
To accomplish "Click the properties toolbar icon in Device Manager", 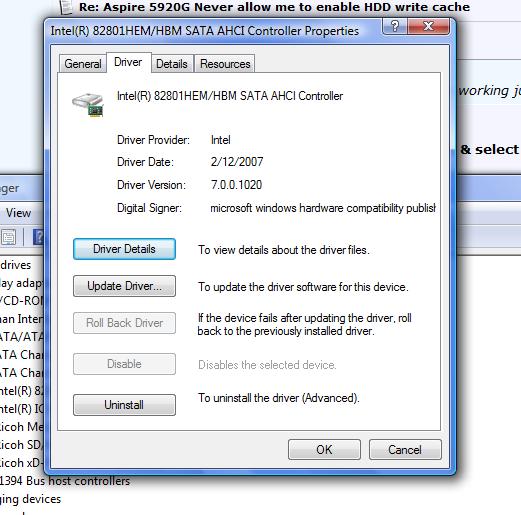I will [8, 237].
